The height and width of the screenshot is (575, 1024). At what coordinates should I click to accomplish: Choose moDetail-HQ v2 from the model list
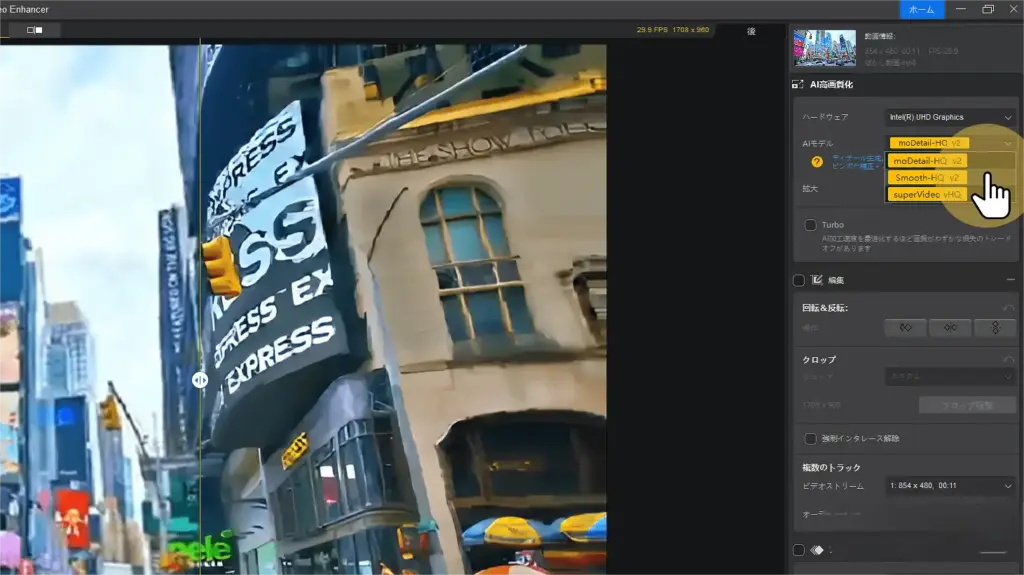[927, 161]
